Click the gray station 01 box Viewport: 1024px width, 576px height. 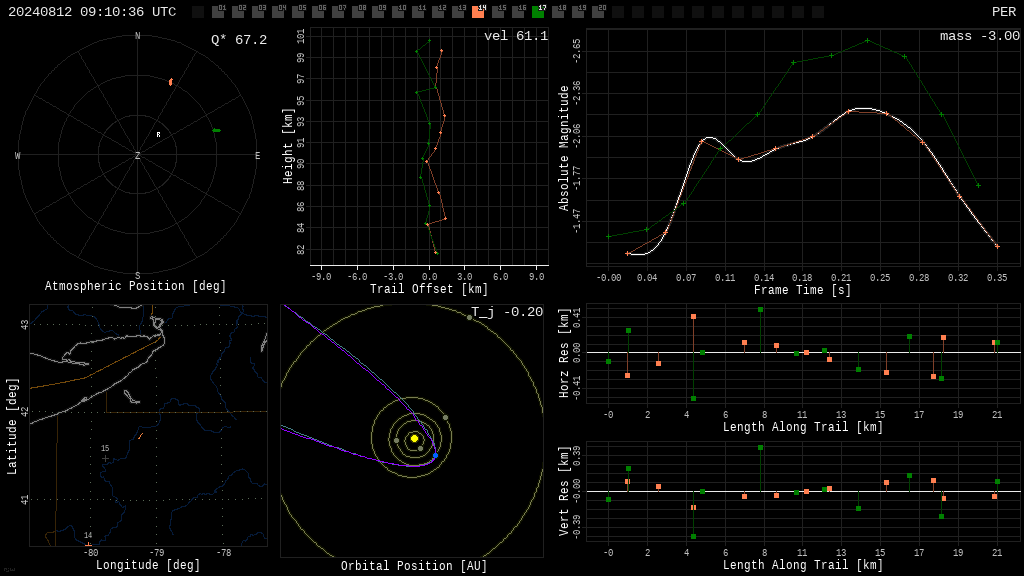219,11
